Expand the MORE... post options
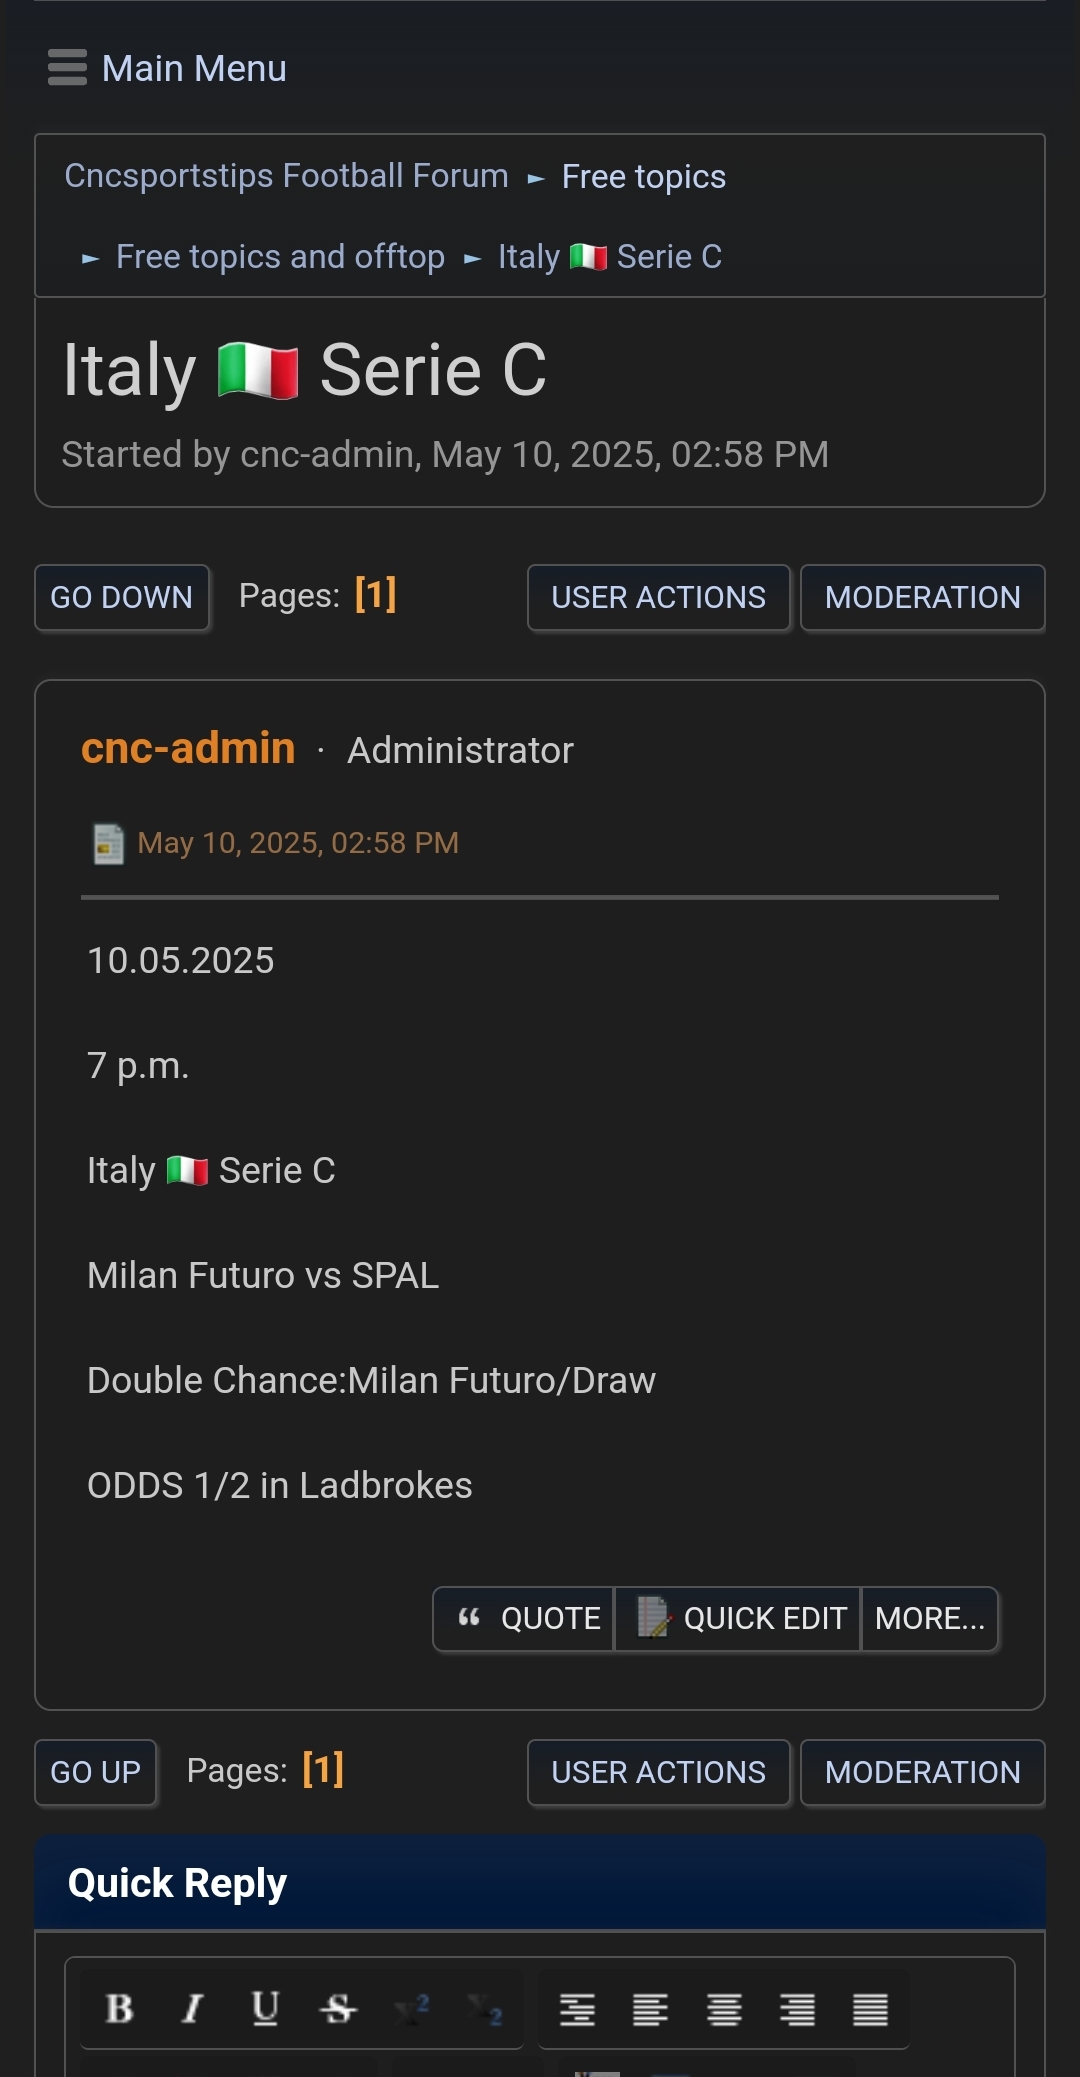Viewport: 1080px width, 2077px height. [930, 1618]
